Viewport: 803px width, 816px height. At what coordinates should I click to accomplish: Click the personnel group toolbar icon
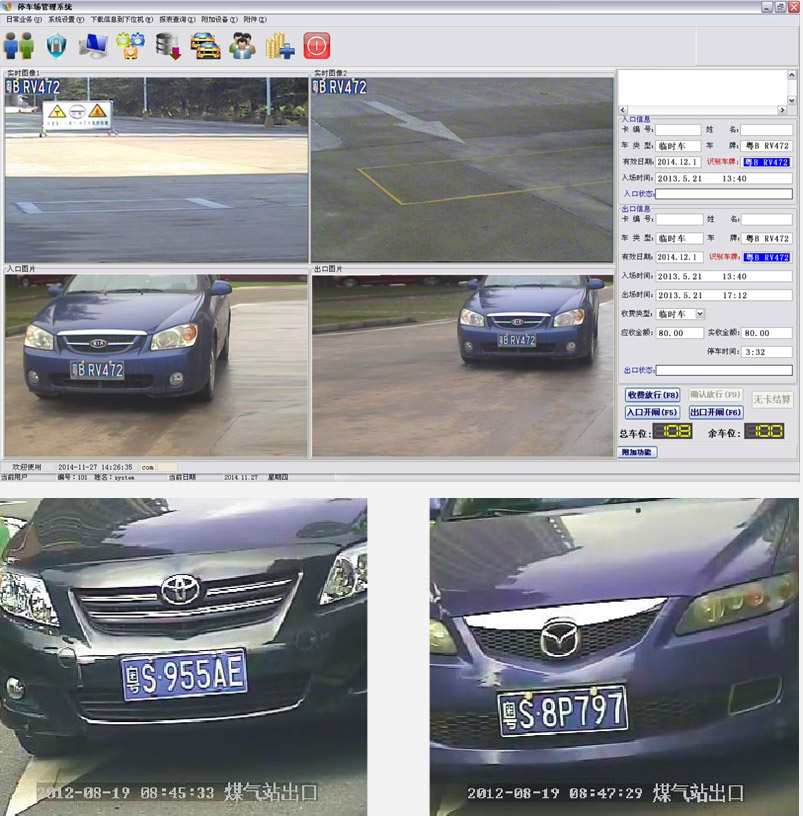point(241,45)
